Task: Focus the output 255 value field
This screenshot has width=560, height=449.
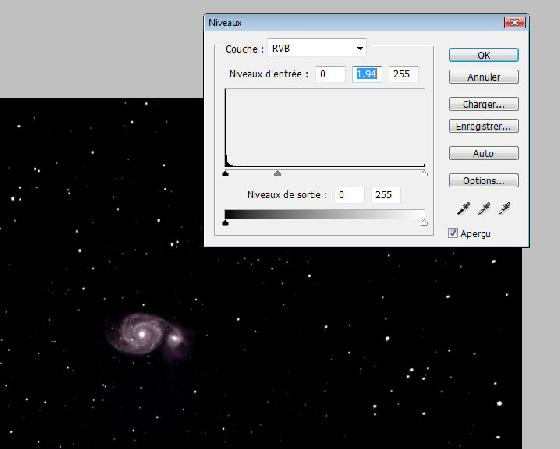Action: (386, 195)
